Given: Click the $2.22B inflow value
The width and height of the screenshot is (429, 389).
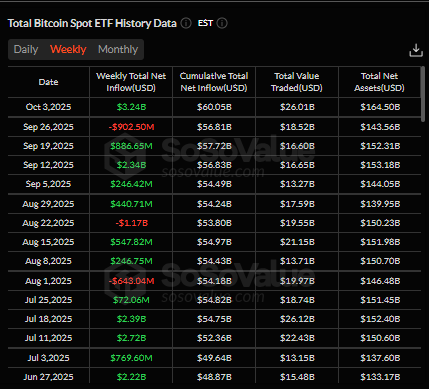Looking at the screenshot, I should coord(131,377).
